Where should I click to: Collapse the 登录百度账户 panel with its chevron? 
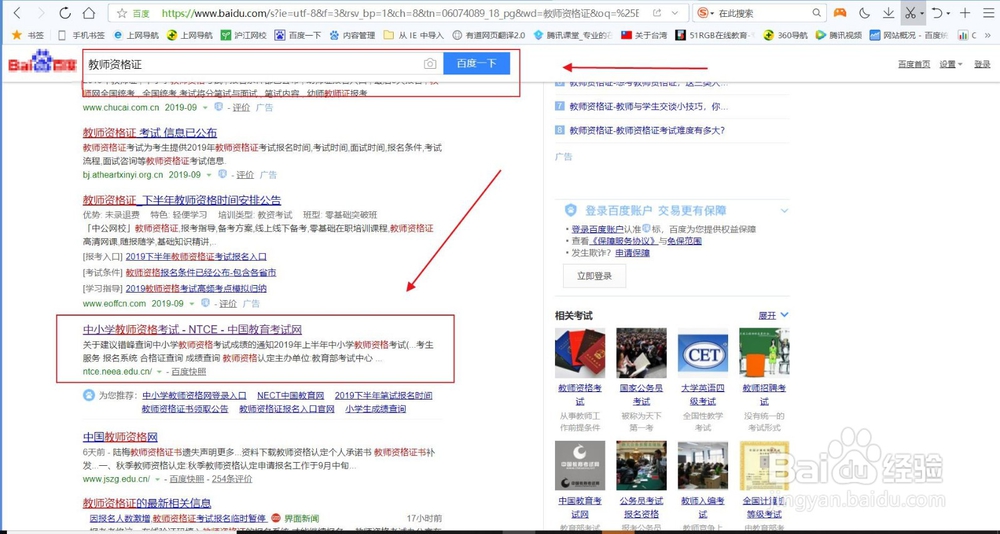tap(784, 211)
